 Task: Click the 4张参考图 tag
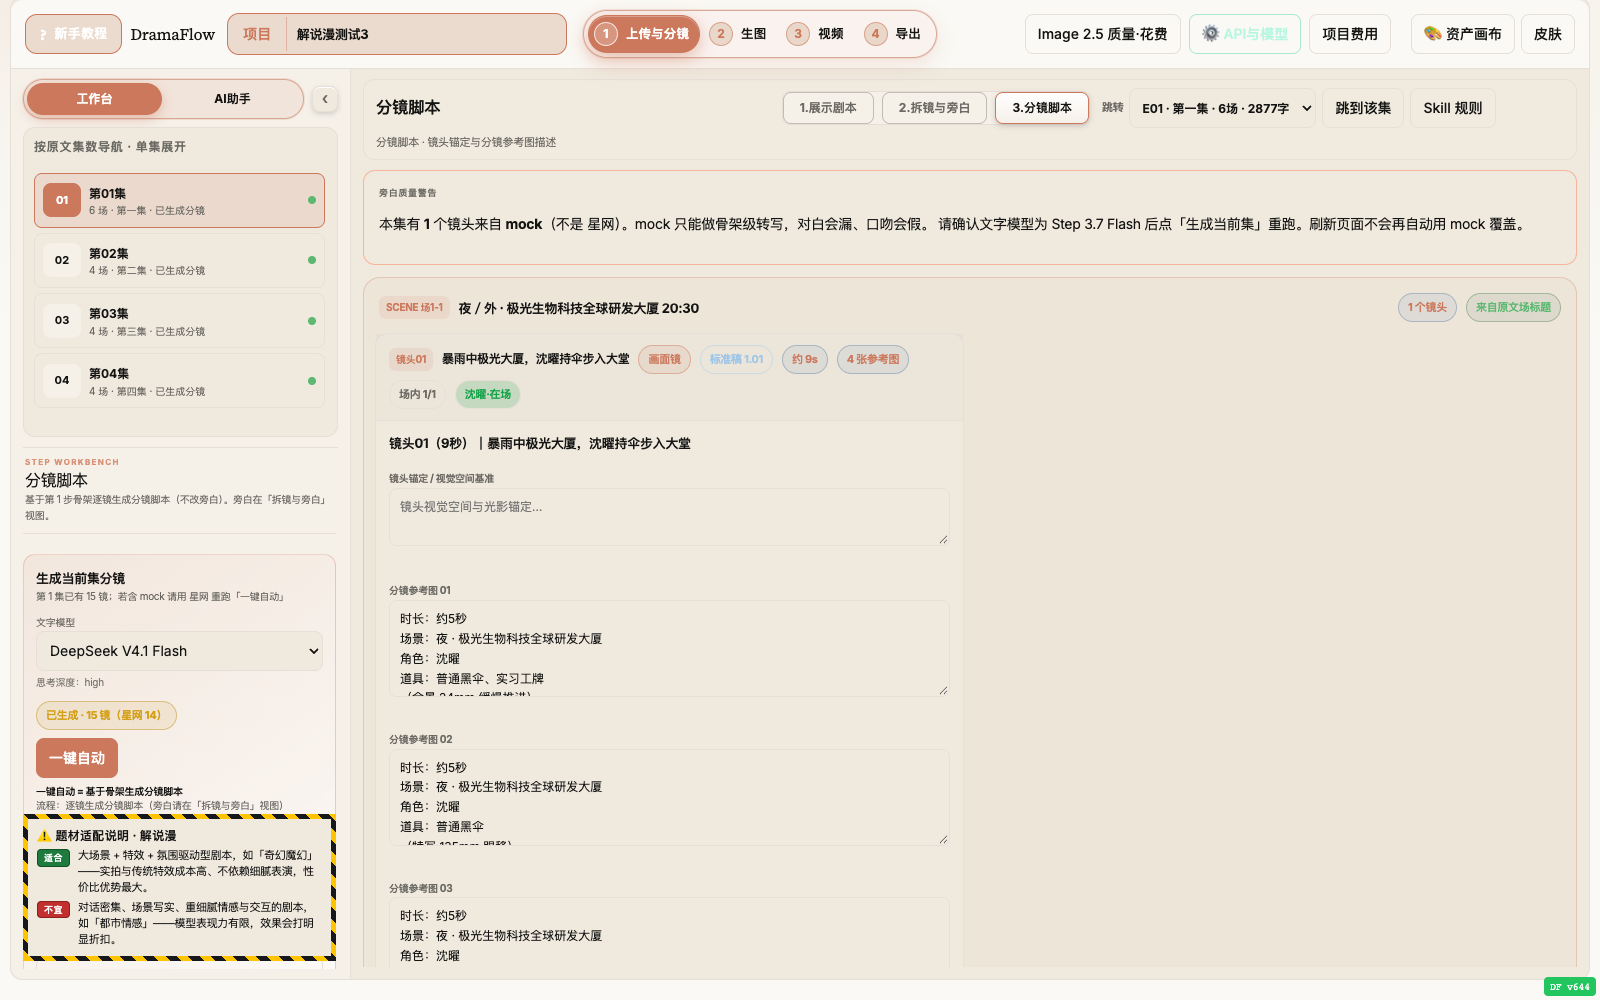(873, 360)
